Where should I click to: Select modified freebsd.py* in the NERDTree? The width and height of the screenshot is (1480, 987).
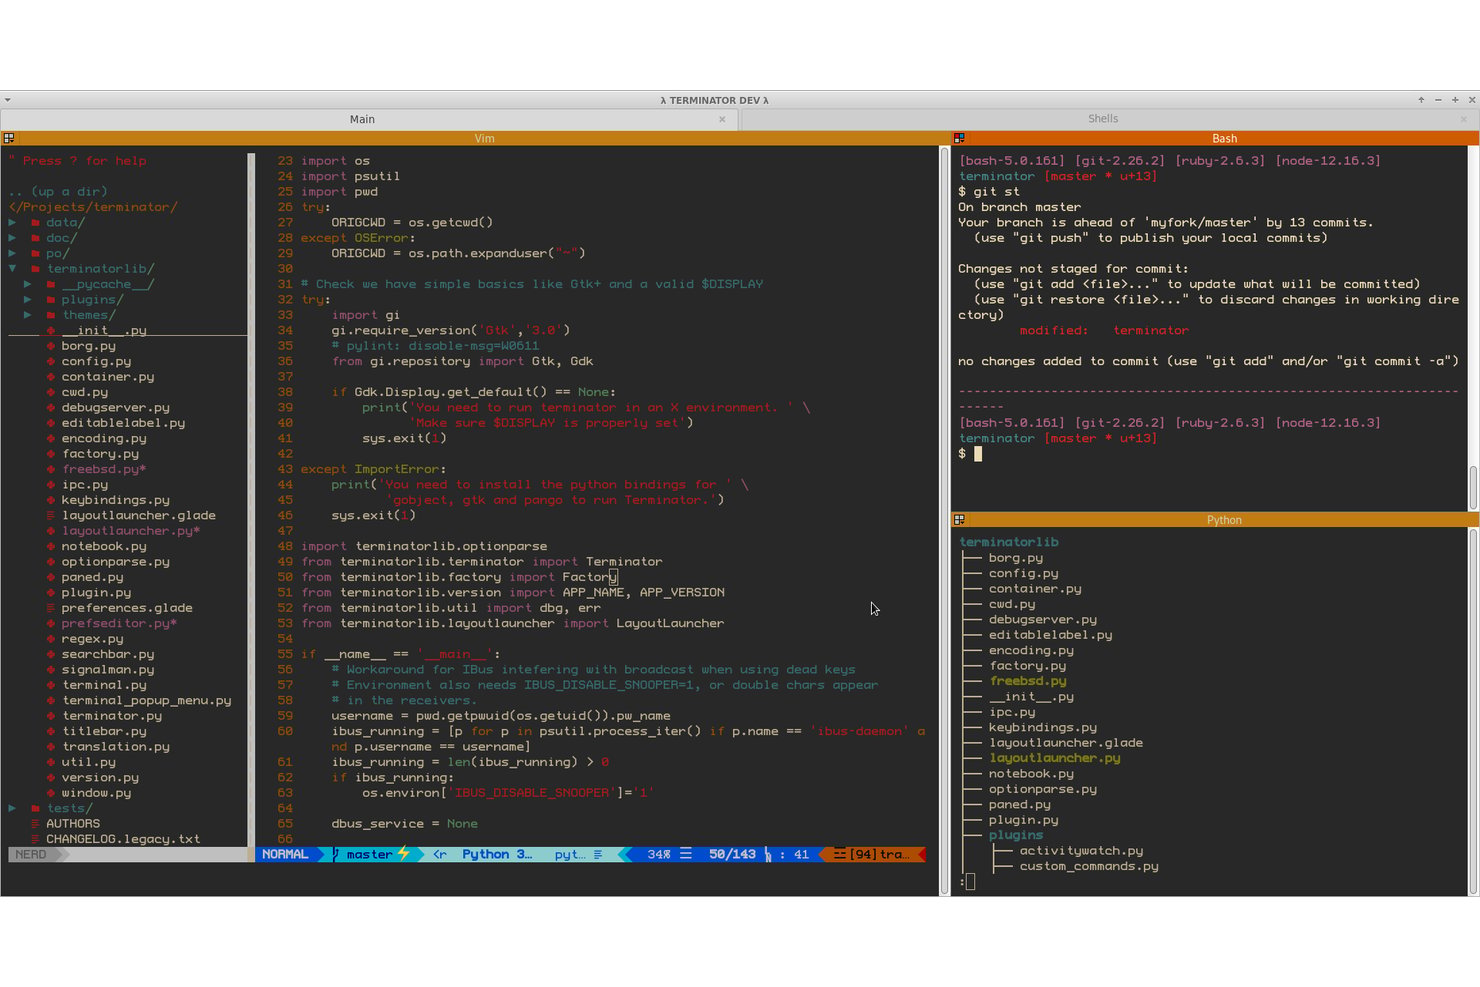click(104, 469)
